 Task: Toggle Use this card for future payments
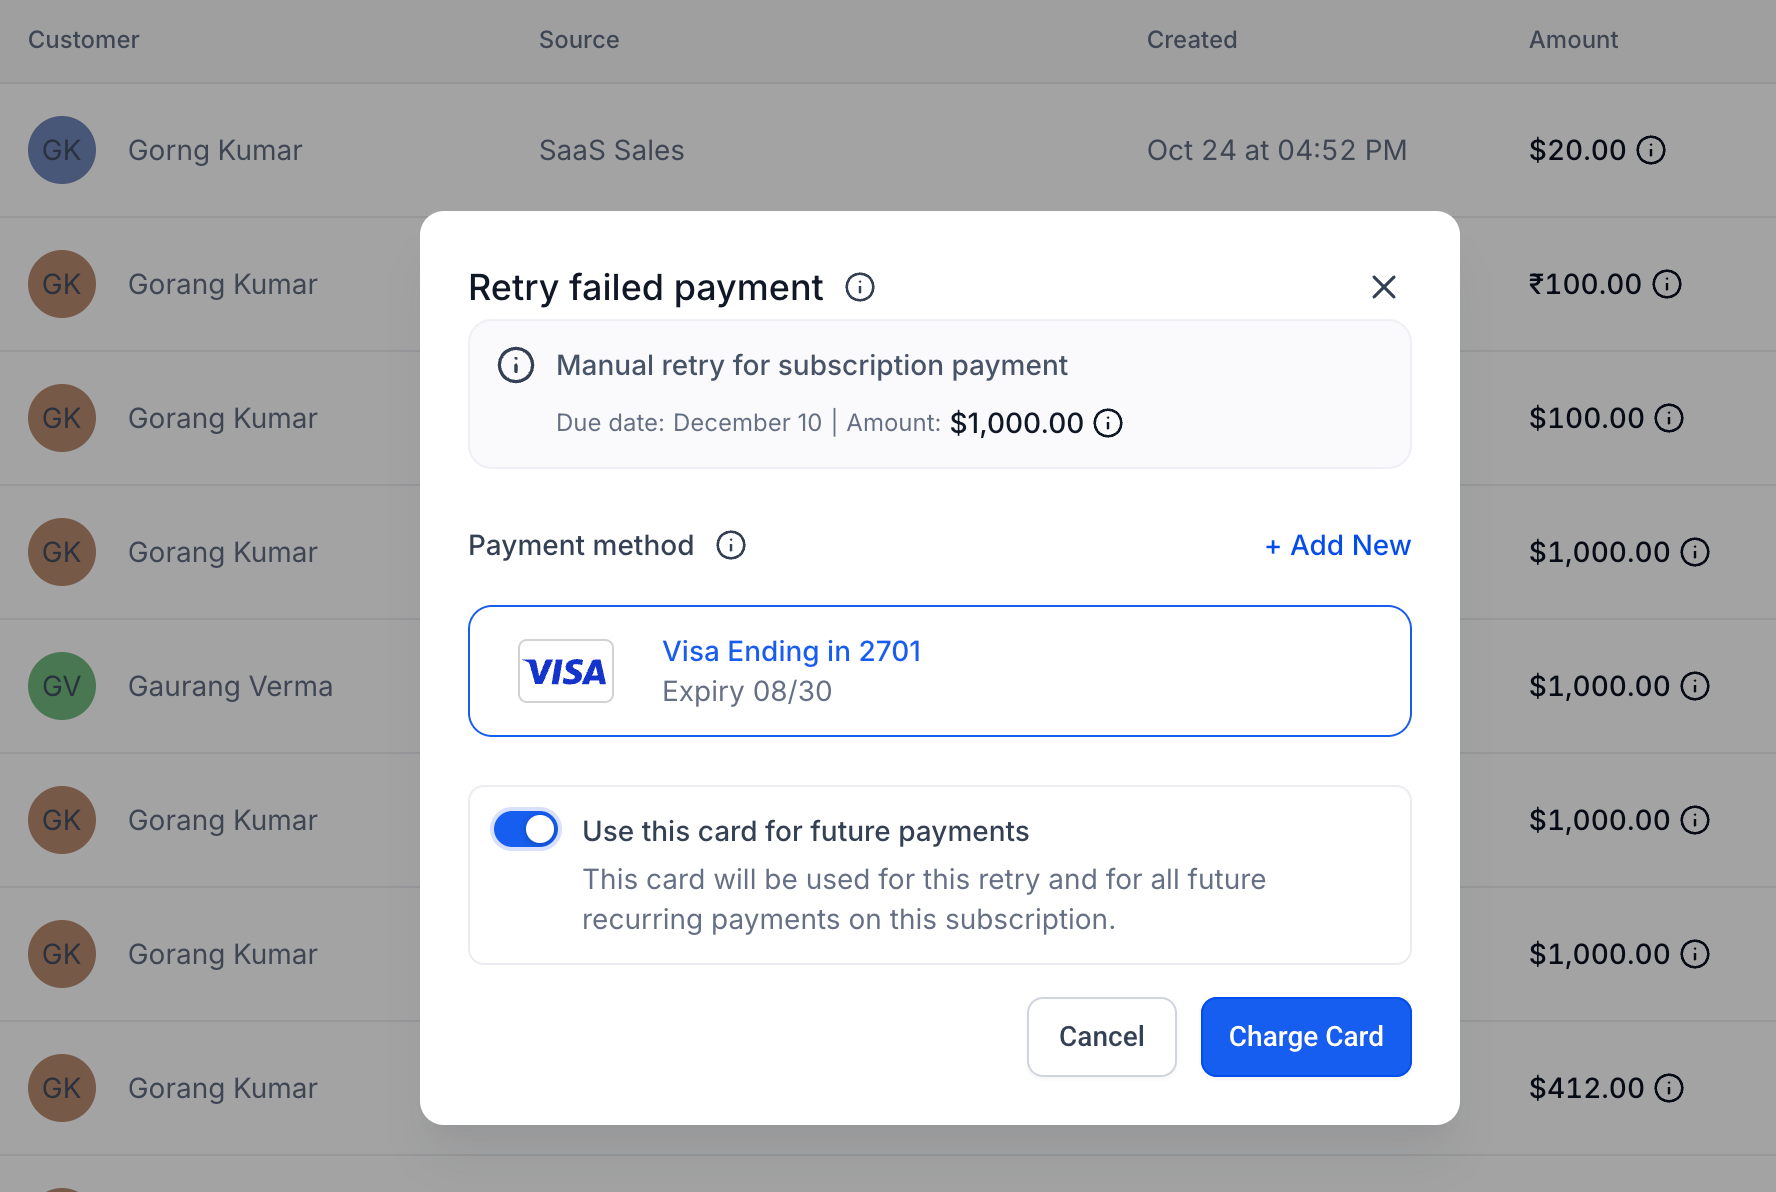pos(526,830)
